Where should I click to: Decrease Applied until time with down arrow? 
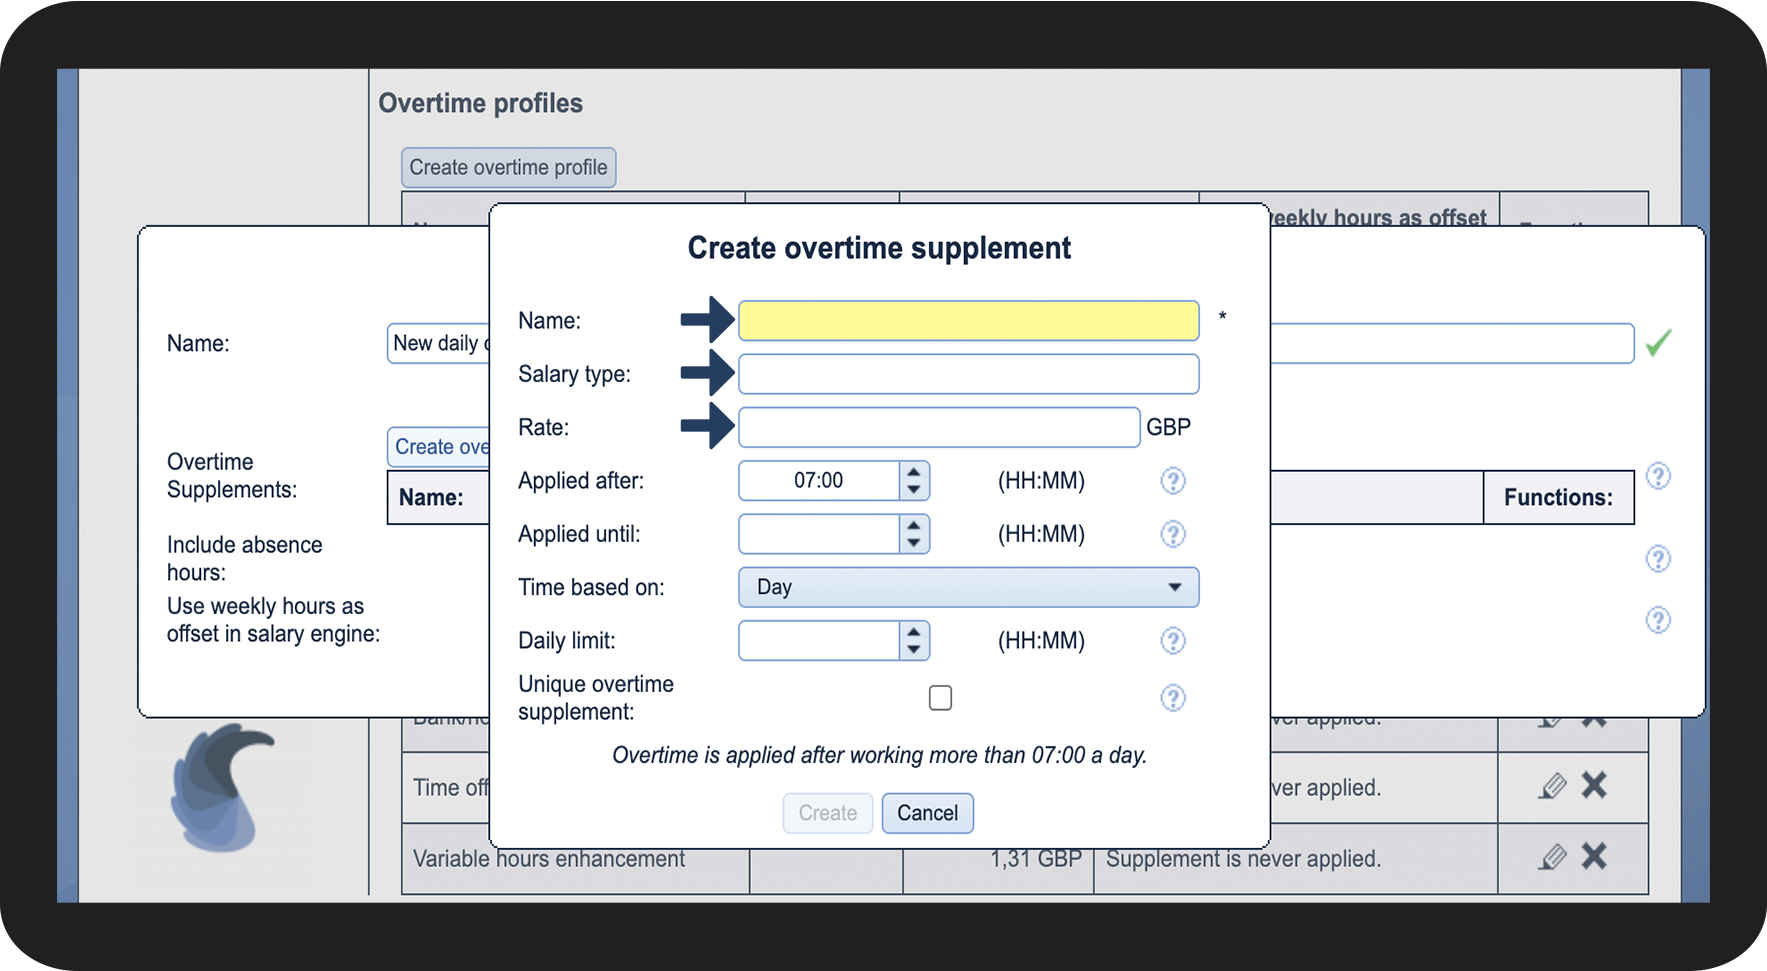pos(913,543)
